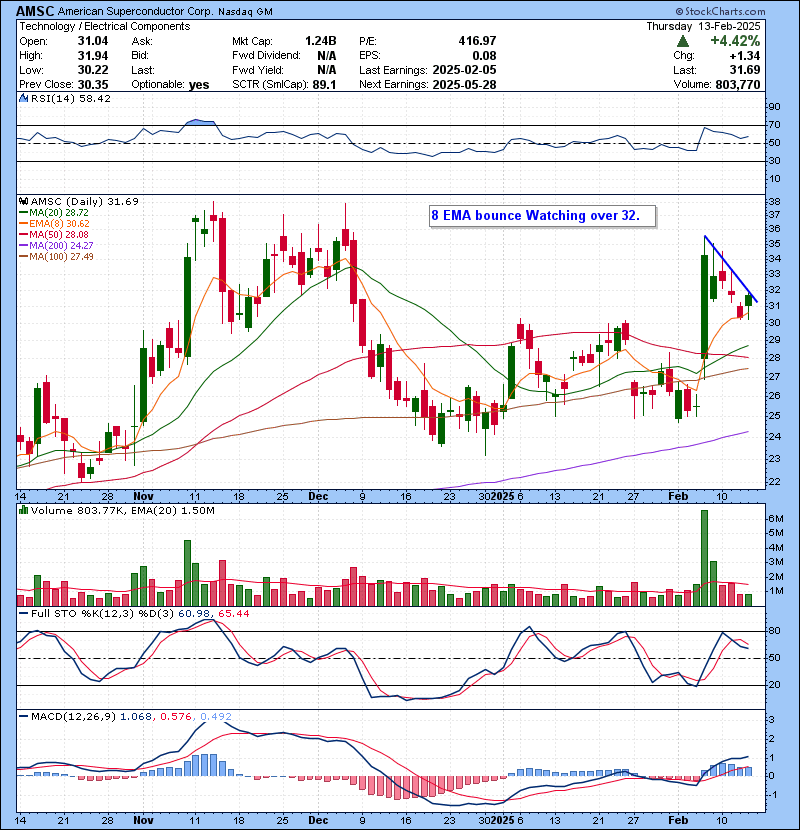Image resolution: width=800 pixels, height=830 pixels.
Task: Click the Chg value +1.34
Action: click(x=745, y=56)
